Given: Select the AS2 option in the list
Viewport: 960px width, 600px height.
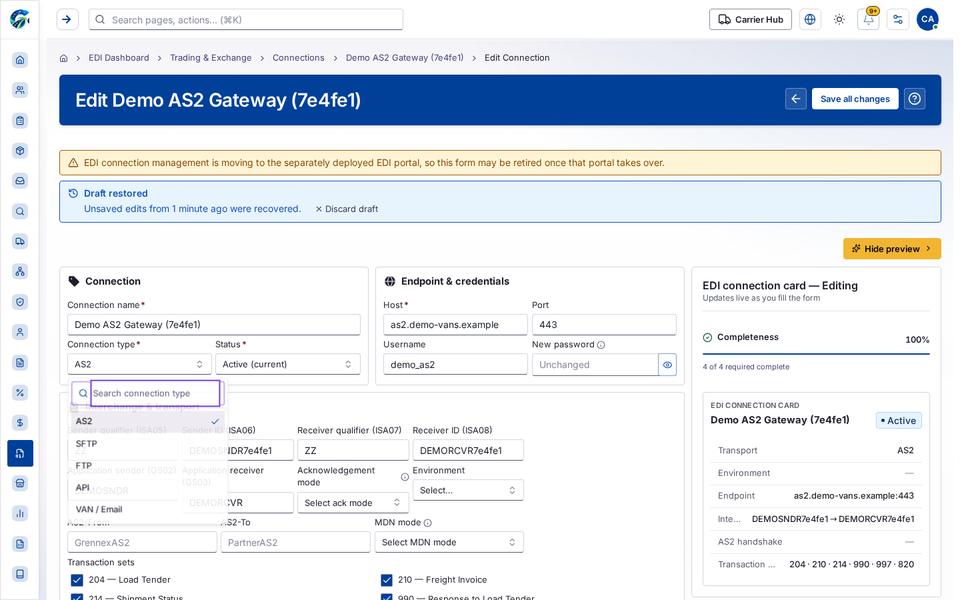Looking at the screenshot, I should 146,421.
